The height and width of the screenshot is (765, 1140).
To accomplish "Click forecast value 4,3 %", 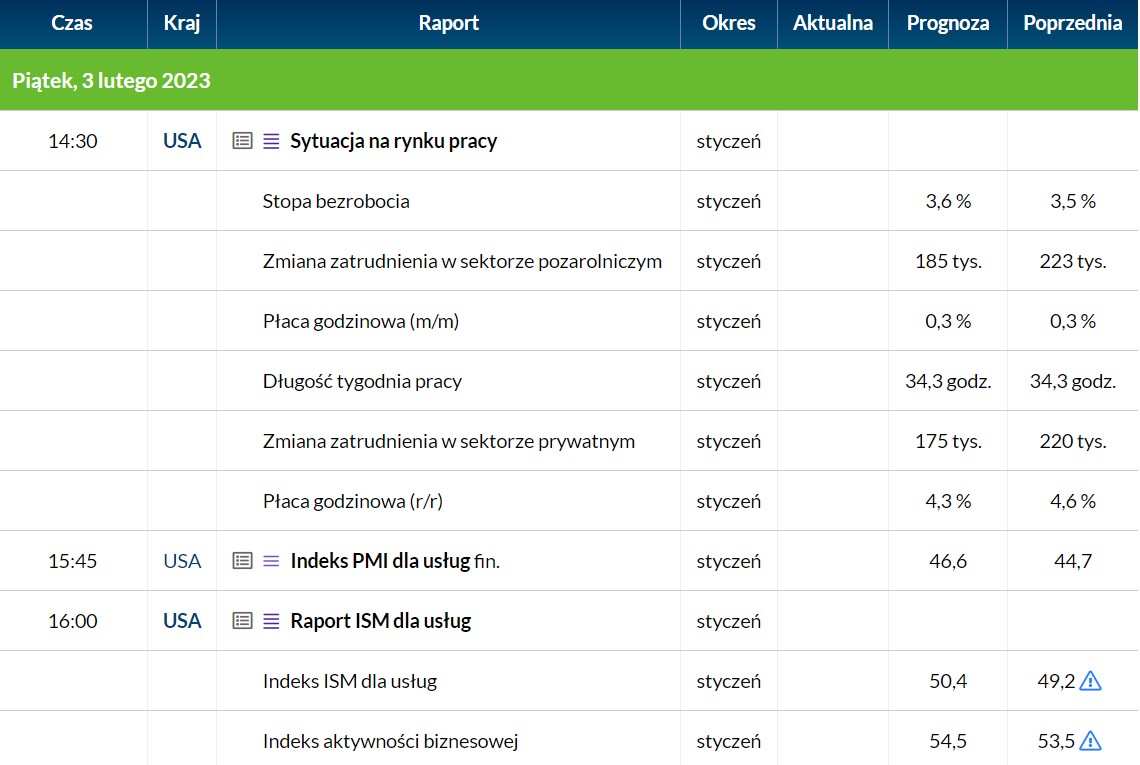I will coord(948,501).
